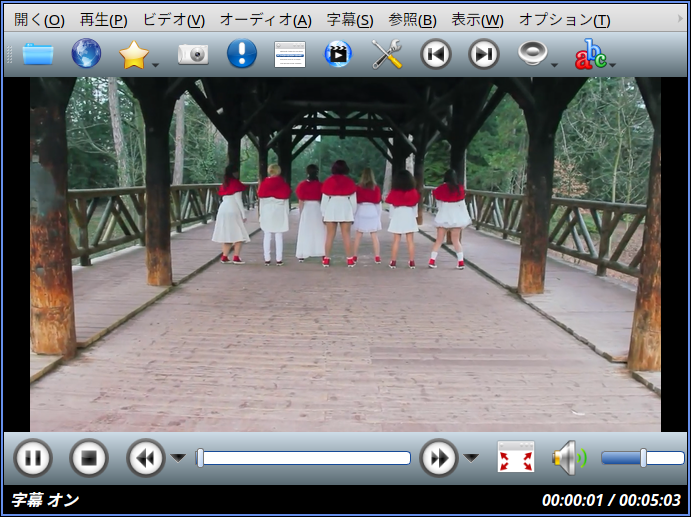
Task: Fast forward using the double-right arrow button
Action: (x=439, y=458)
